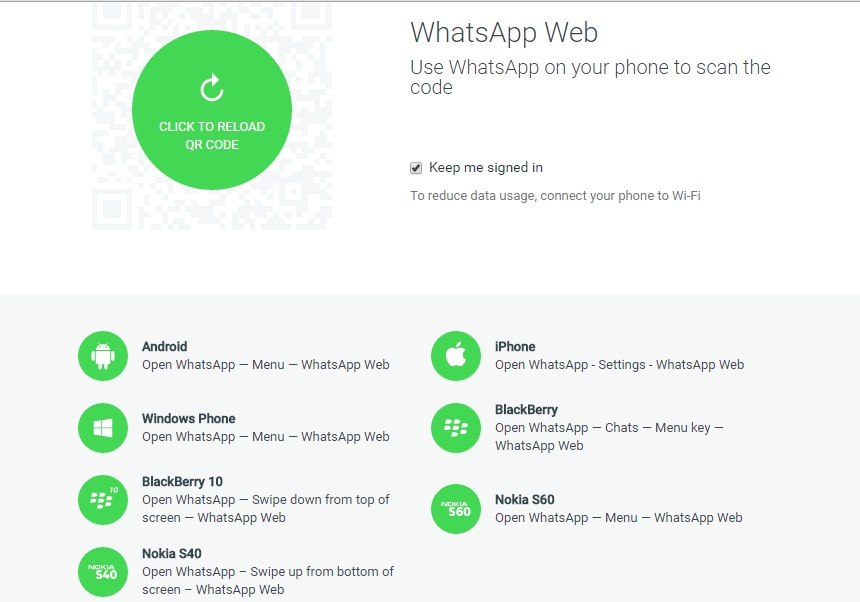Click the Windows Phone instructions heading
The width and height of the screenshot is (860, 602).
[x=189, y=418]
